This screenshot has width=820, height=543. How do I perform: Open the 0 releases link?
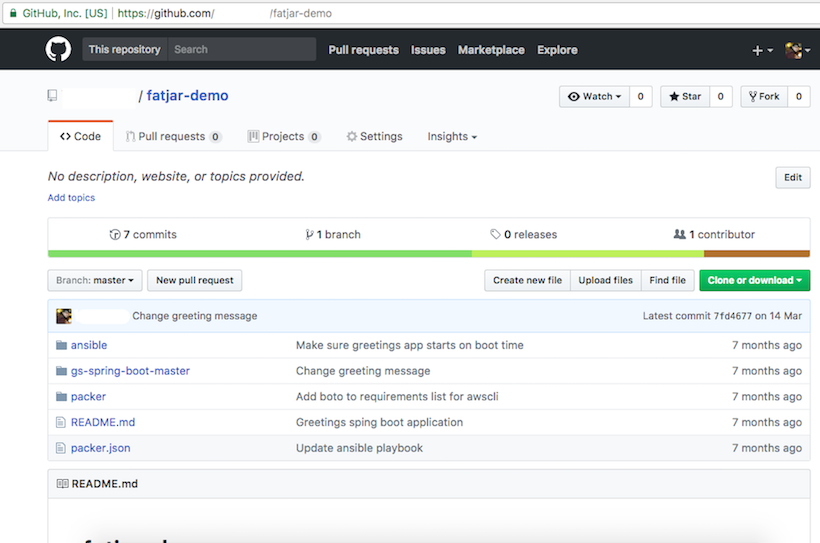(523, 234)
